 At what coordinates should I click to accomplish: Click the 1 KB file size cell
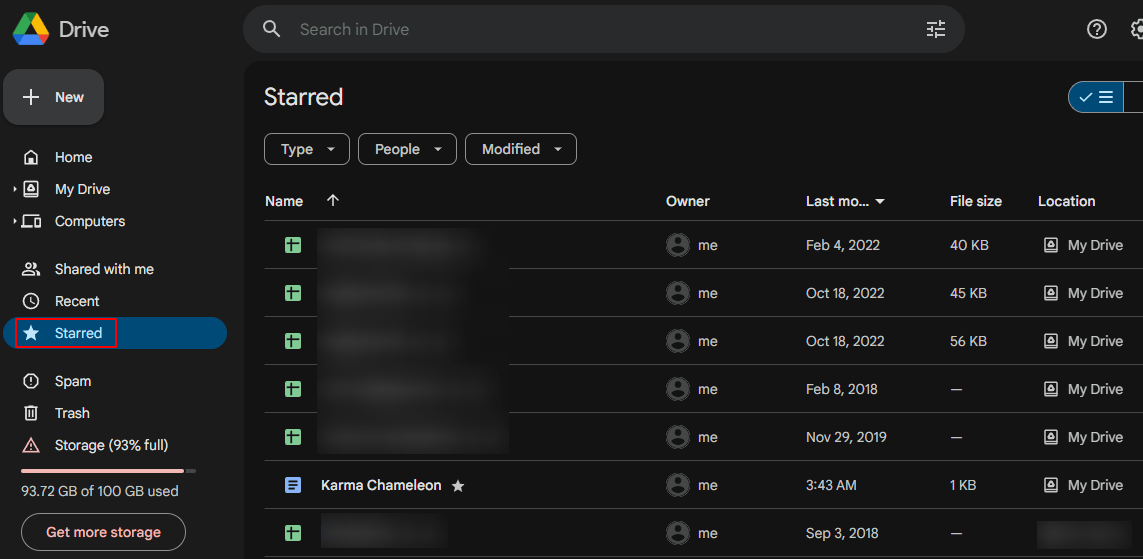coord(965,485)
